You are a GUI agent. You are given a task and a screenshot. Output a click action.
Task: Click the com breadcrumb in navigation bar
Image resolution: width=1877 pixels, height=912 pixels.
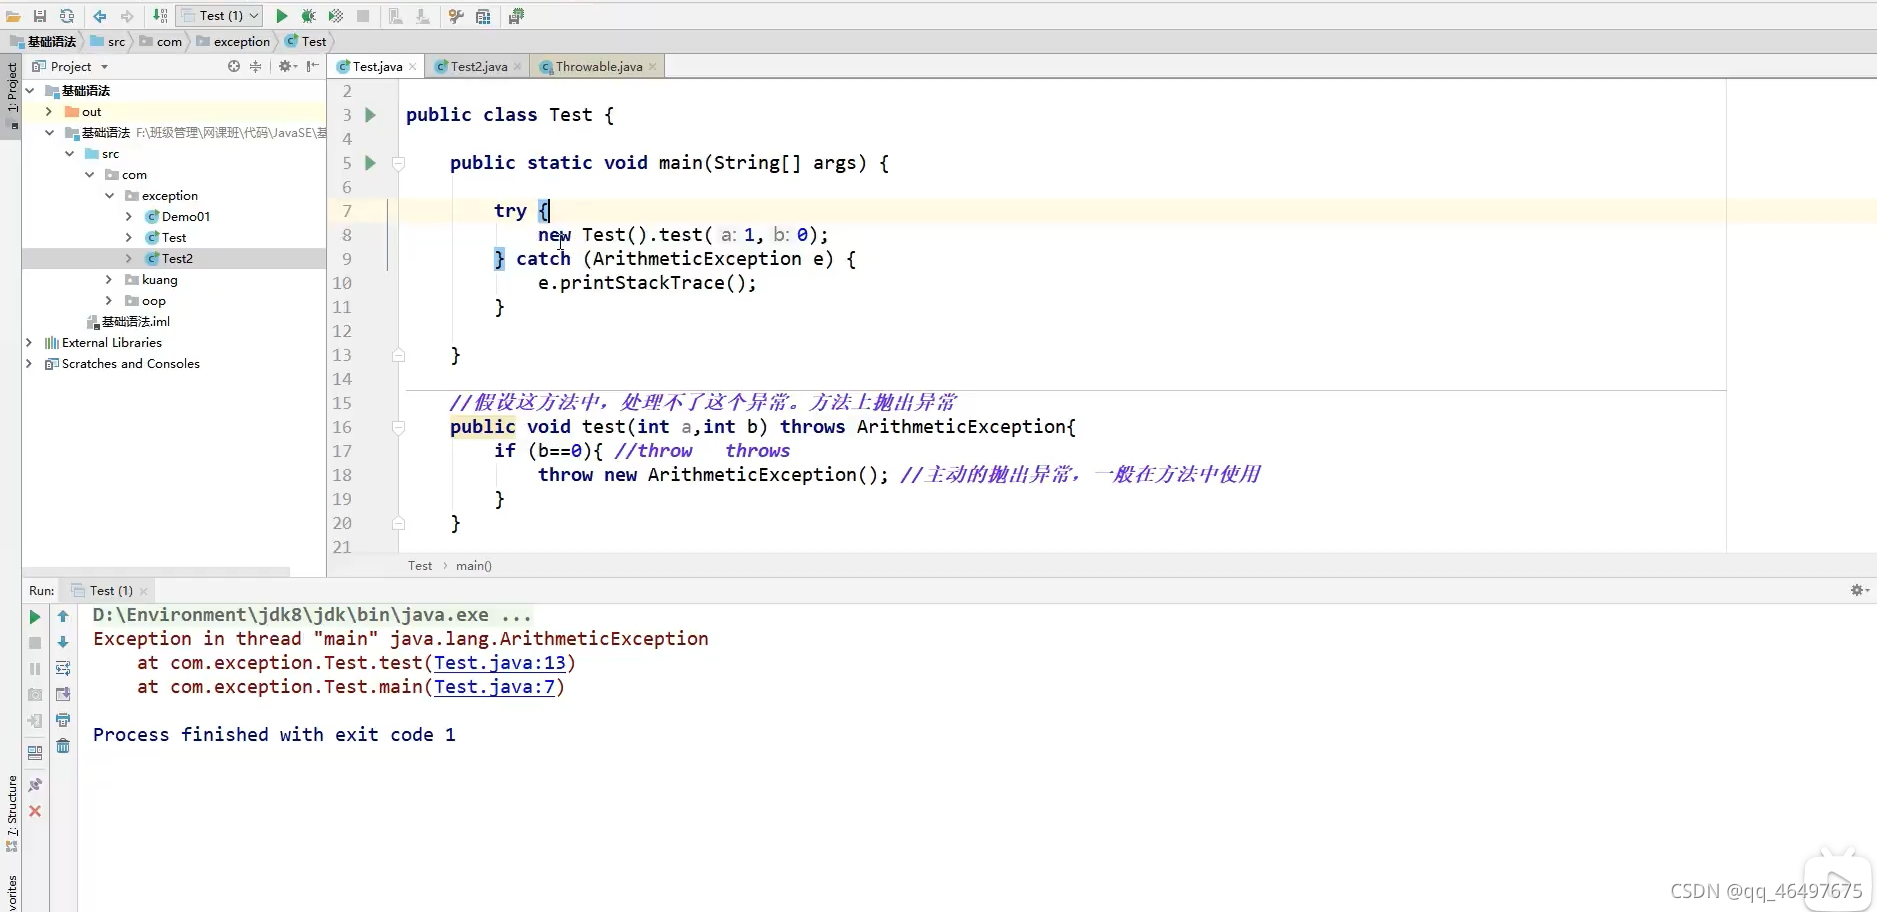point(161,41)
